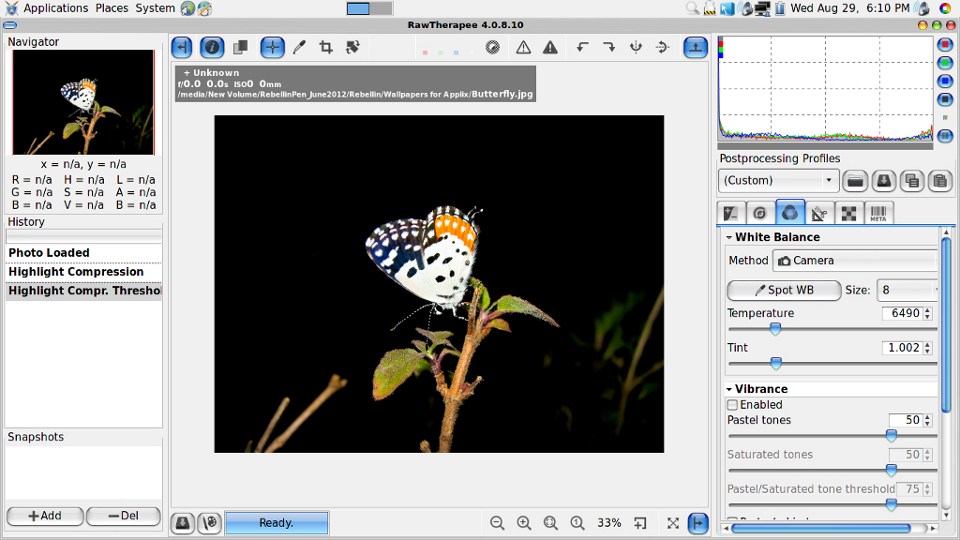Pick the white balance eyedropper tool
Viewport: 960px width, 540px height.
299,47
